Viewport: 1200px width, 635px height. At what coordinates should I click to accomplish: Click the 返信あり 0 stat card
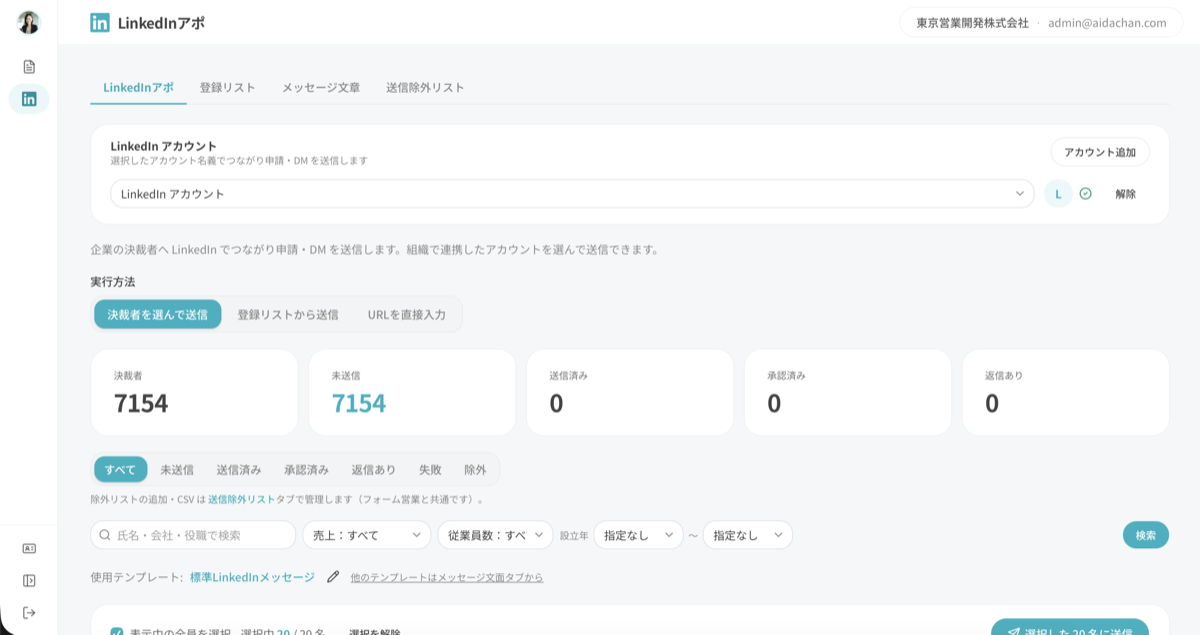pos(1066,392)
